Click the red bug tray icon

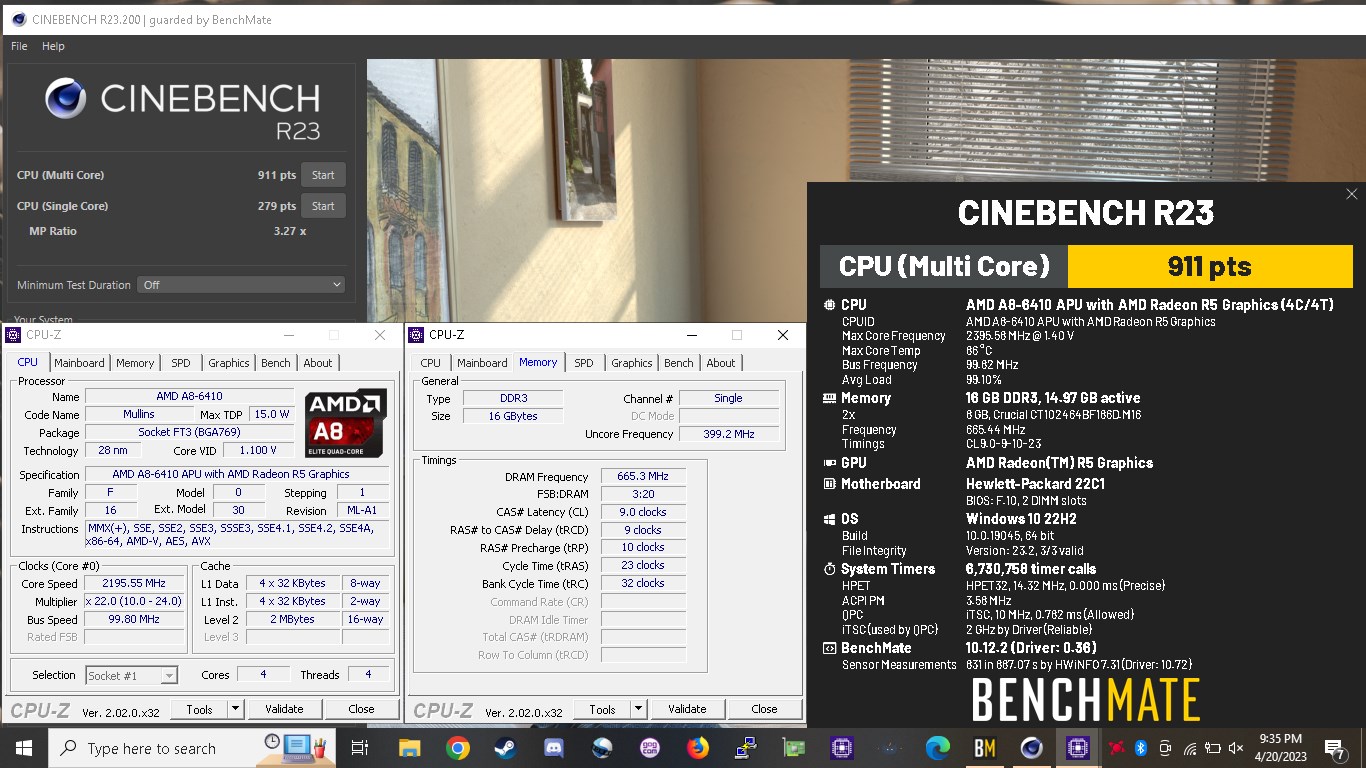[1117, 748]
